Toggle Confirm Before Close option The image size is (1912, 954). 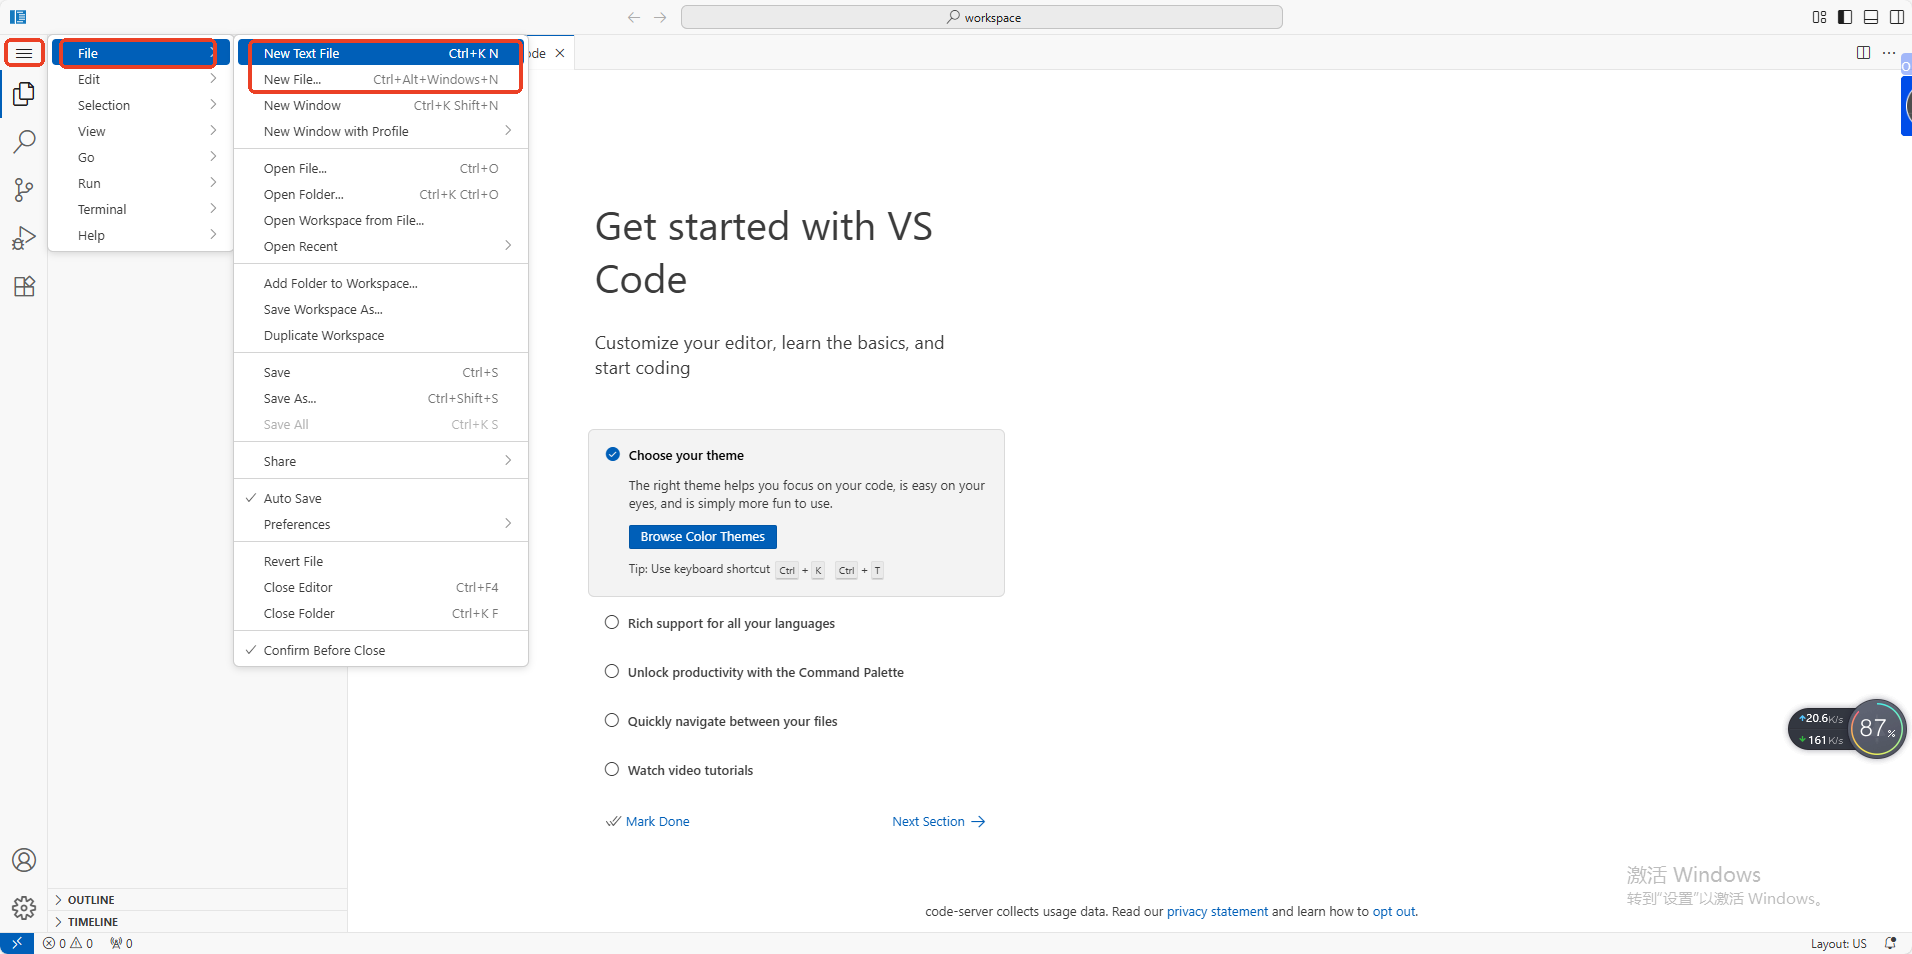point(381,650)
